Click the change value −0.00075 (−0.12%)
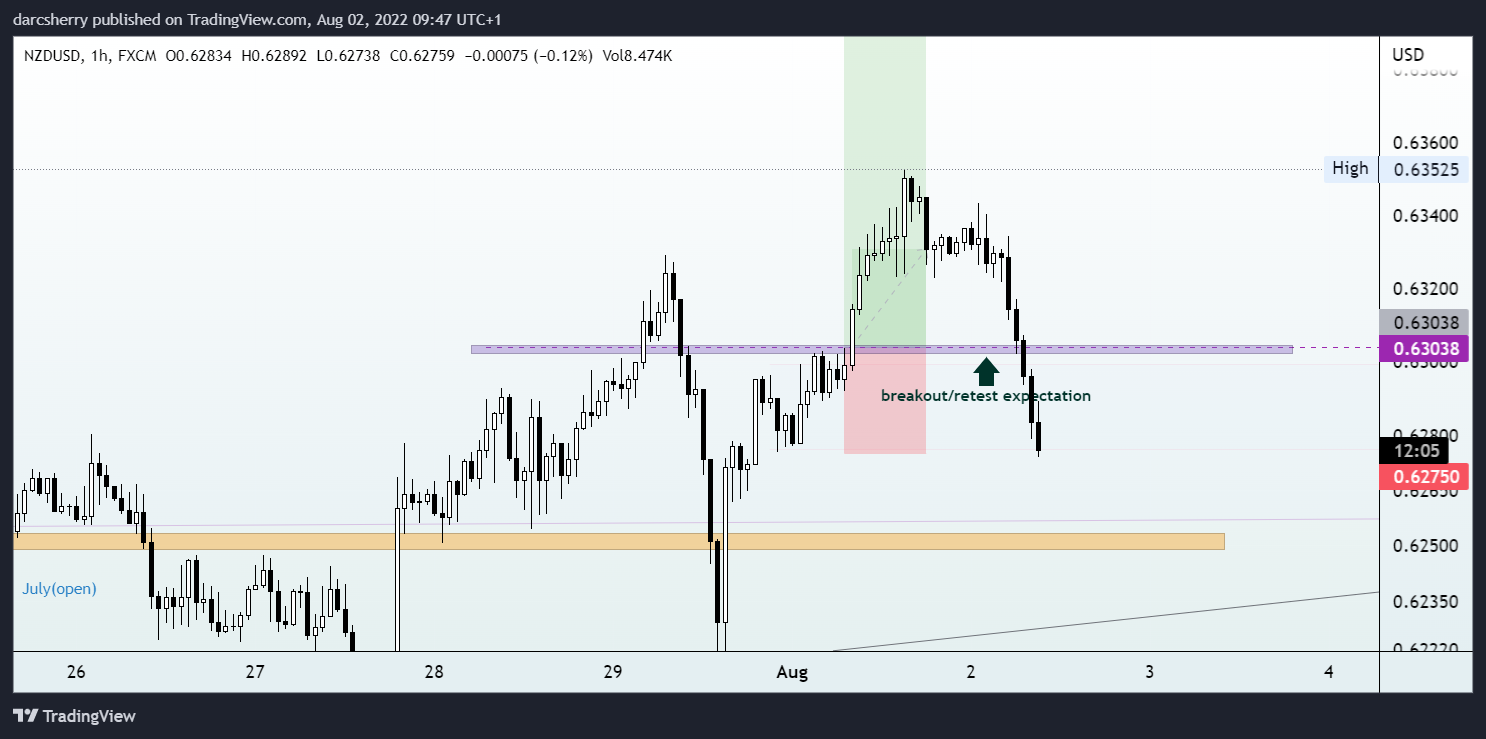This screenshot has width=1486, height=739. coord(528,56)
